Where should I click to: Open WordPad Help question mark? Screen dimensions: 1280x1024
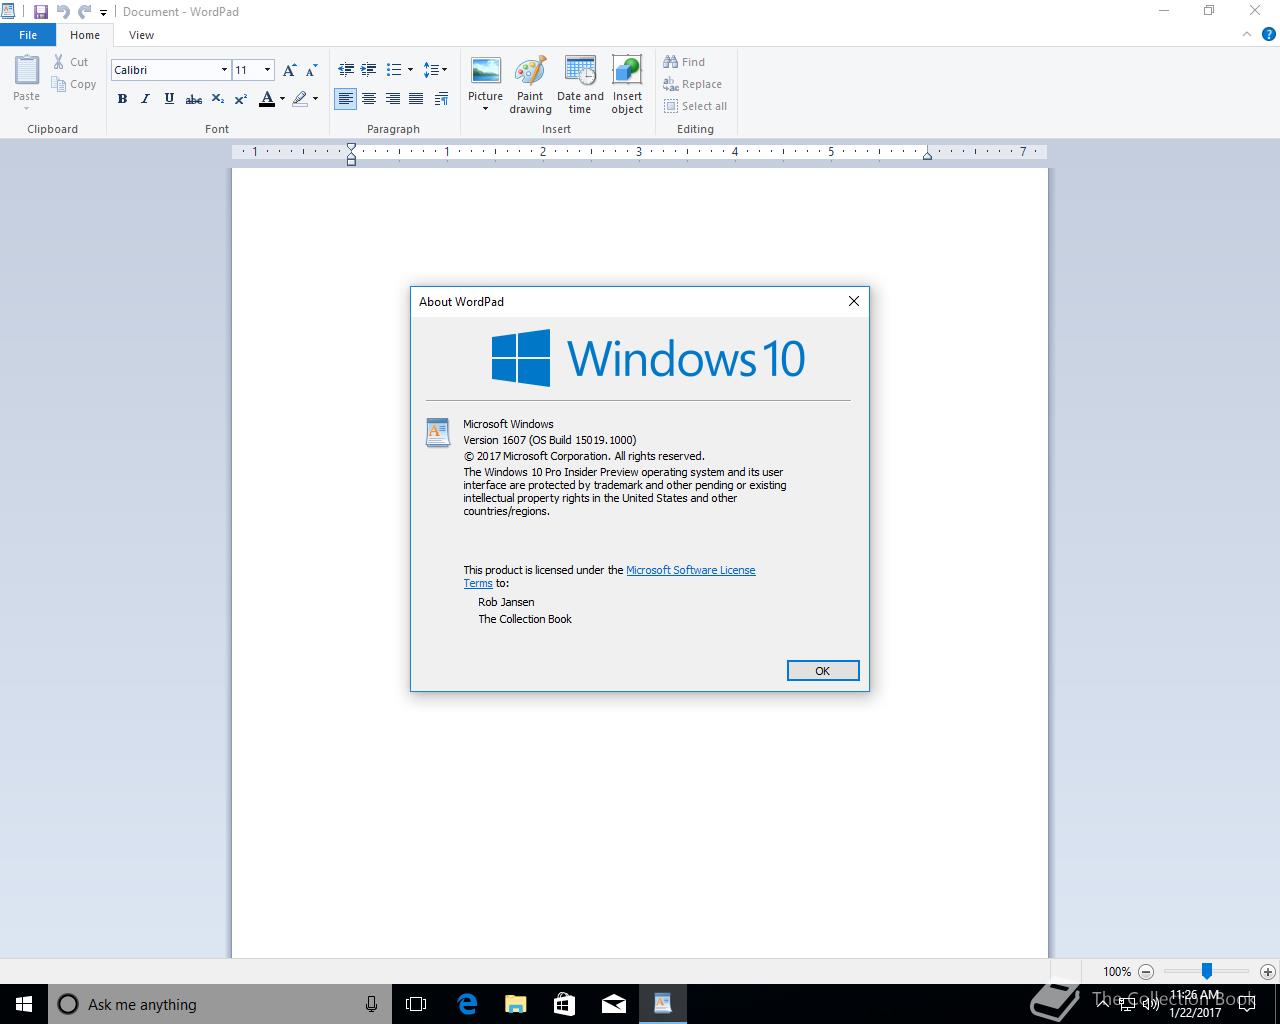1269,35
